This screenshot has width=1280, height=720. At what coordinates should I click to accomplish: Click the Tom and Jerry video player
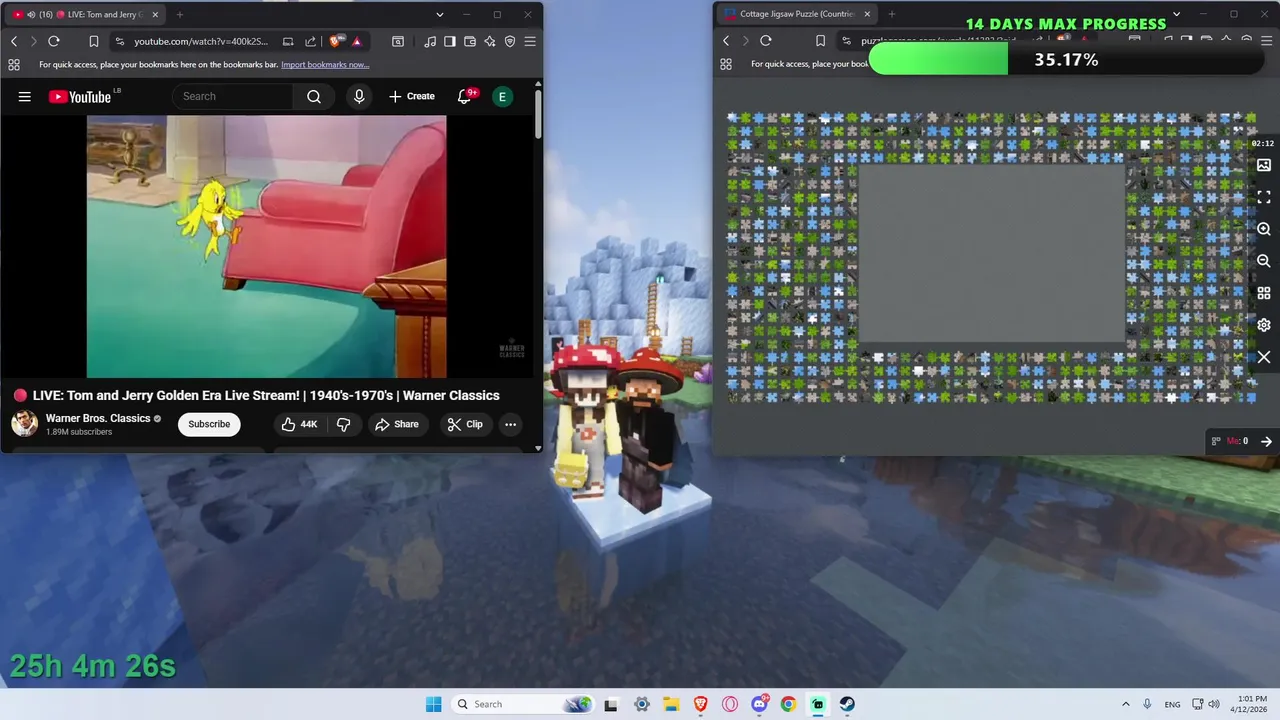pos(267,246)
